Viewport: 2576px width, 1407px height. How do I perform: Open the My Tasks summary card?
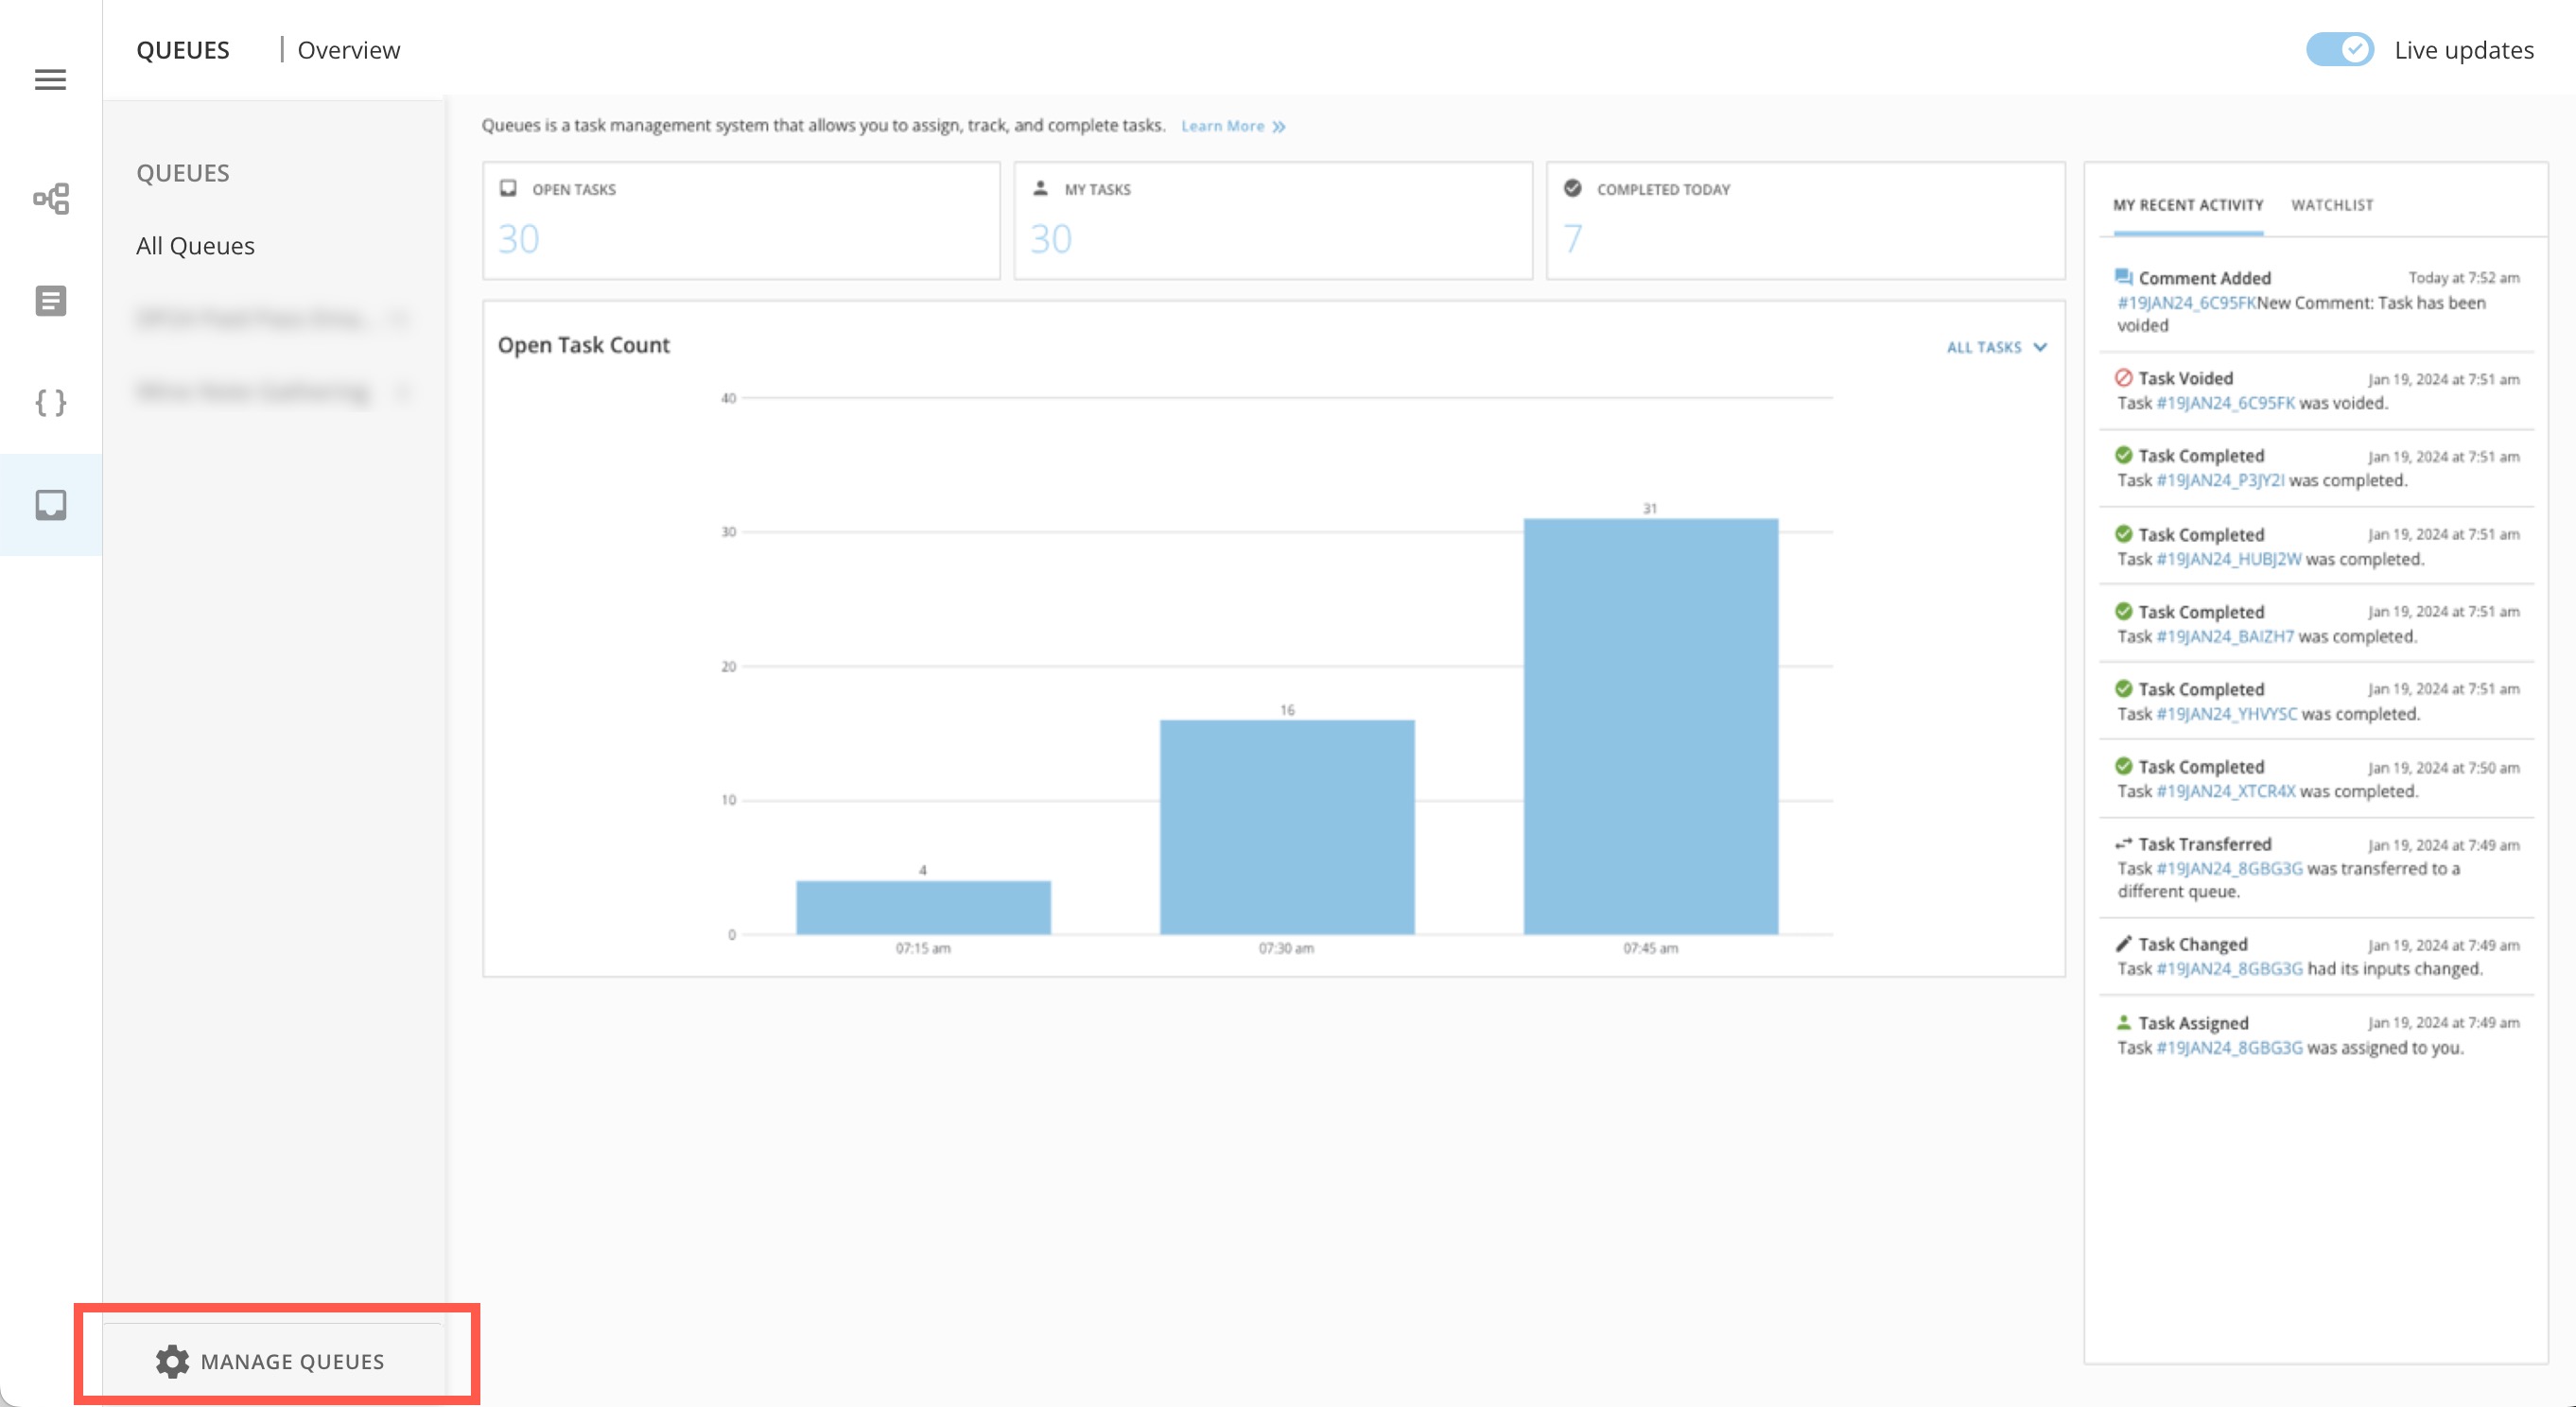click(x=1272, y=220)
